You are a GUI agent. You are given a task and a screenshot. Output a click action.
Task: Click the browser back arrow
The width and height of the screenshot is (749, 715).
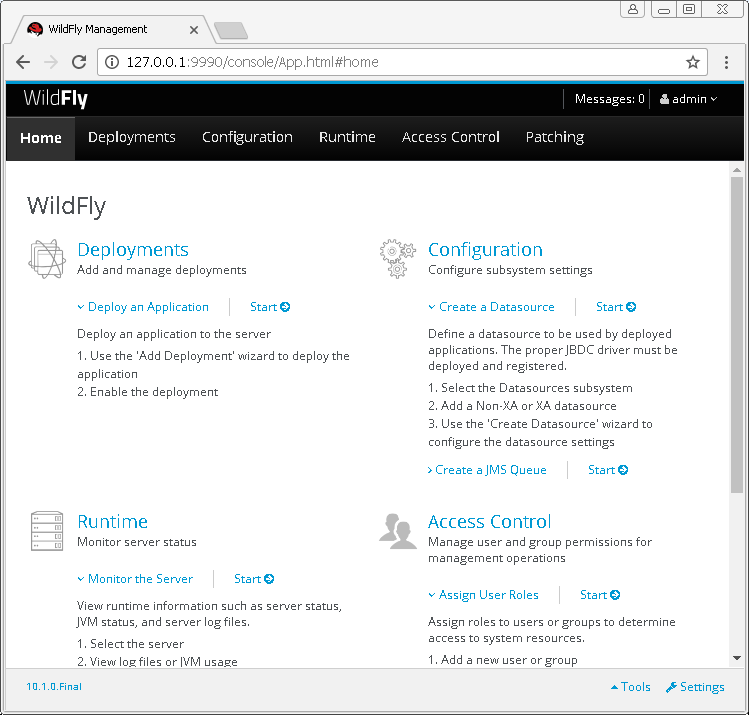tap(23, 62)
